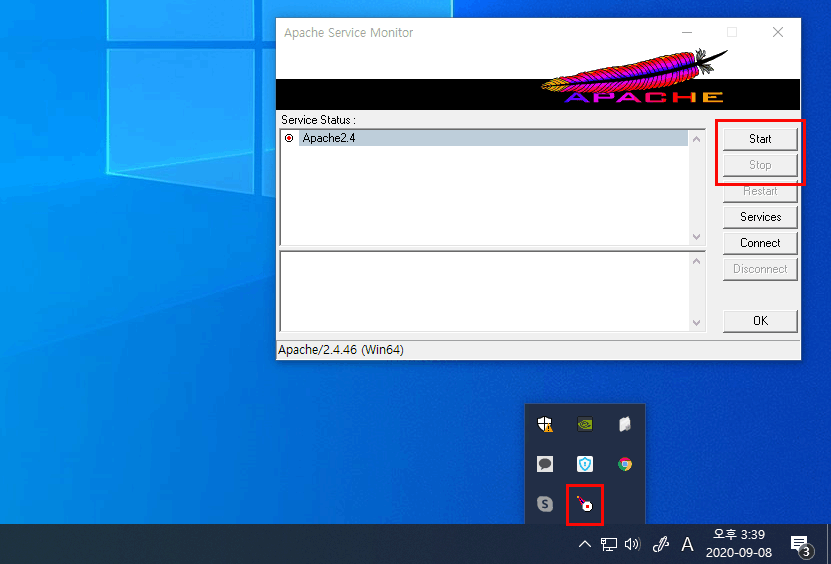This screenshot has height=564, width=831.
Task: Click the greyed-out Disconnect button
Action: 760,269
